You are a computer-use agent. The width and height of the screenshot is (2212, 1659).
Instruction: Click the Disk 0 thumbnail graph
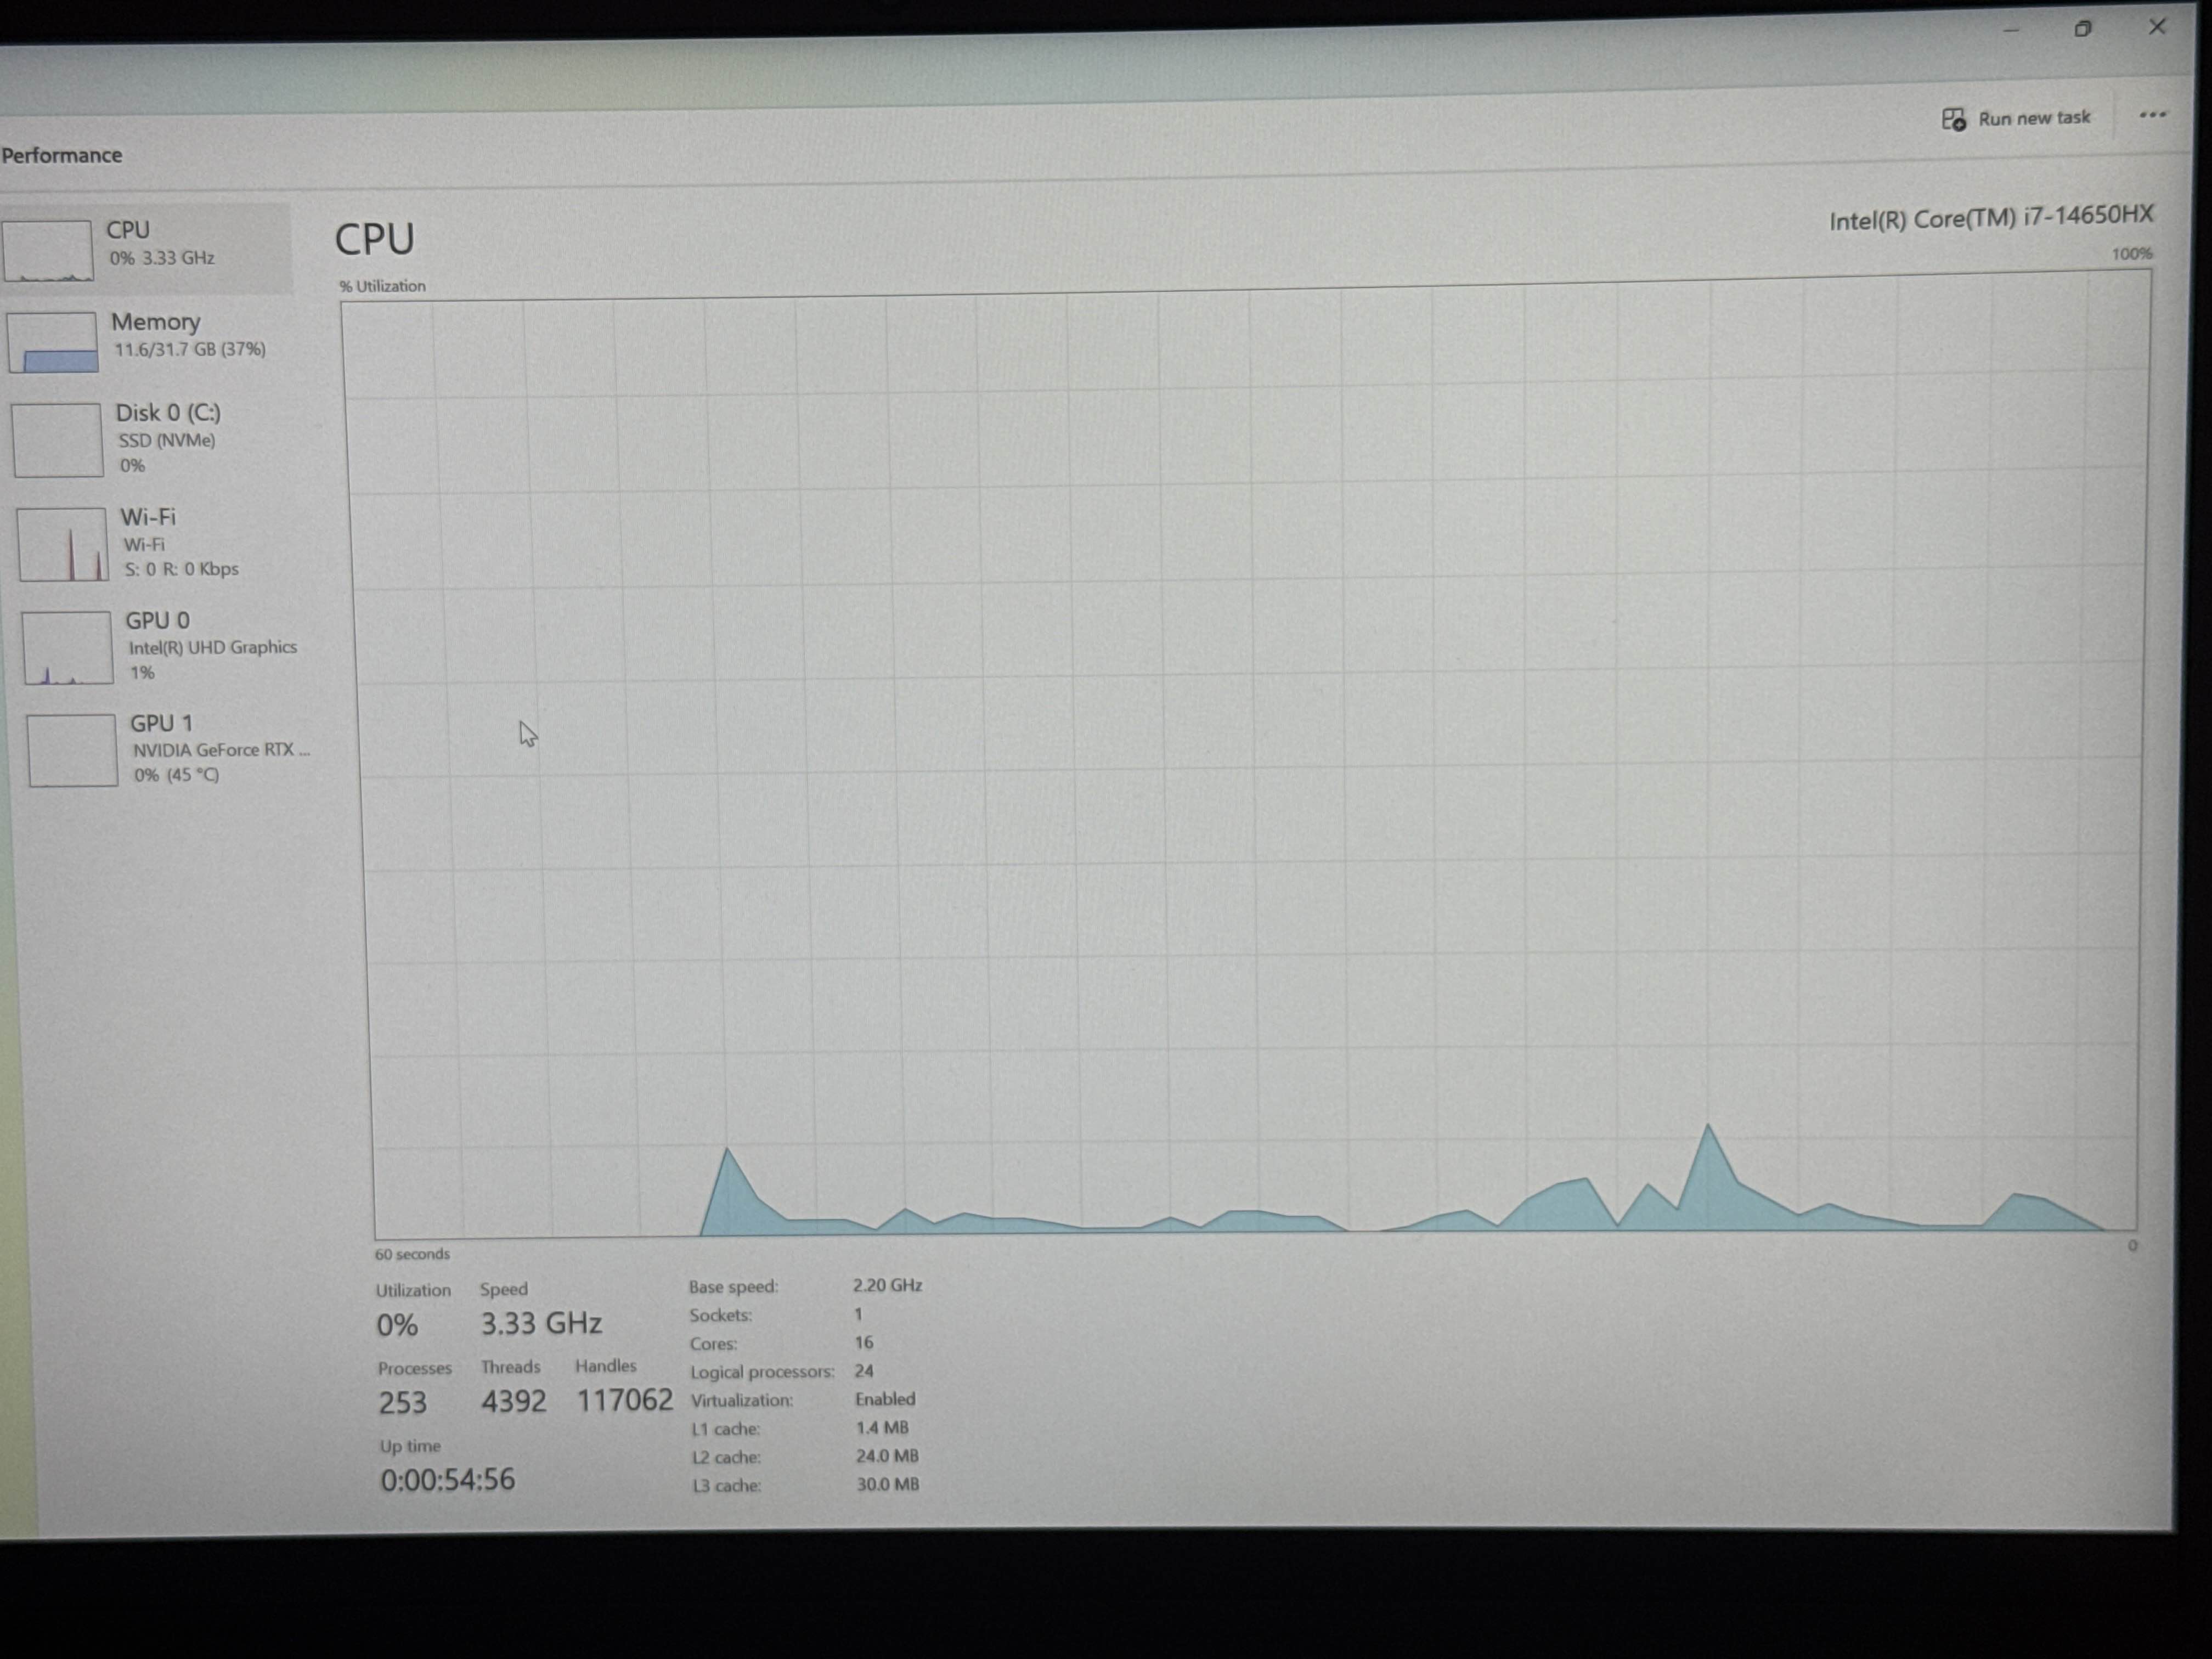57,440
